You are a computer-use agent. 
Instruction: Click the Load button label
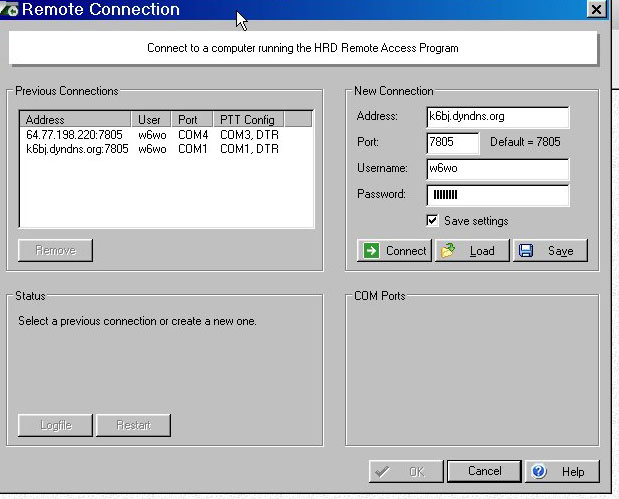pos(482,251)
